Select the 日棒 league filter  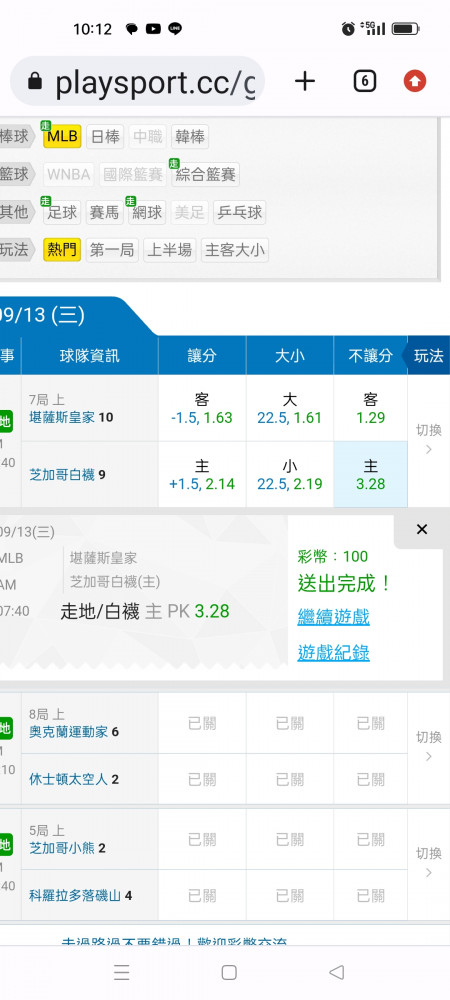point(105,136)
